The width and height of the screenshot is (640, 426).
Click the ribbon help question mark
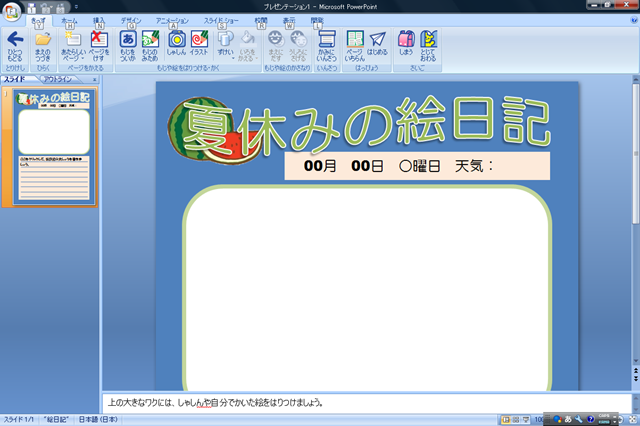click(634, 20)
